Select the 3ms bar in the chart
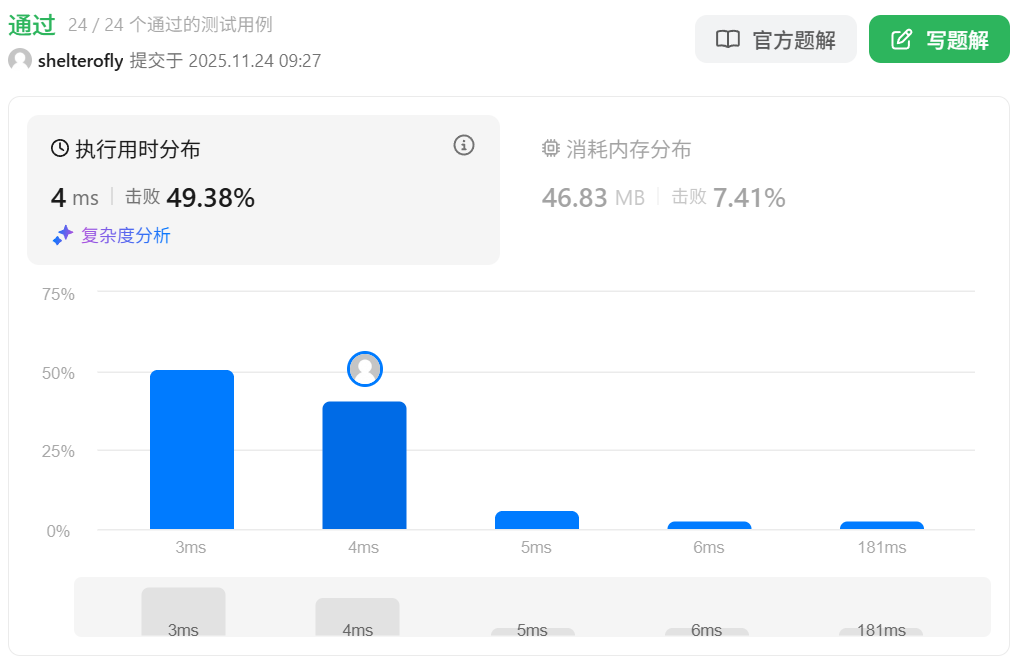Viewport: 1020px width, 663px height. click(192, 450)
